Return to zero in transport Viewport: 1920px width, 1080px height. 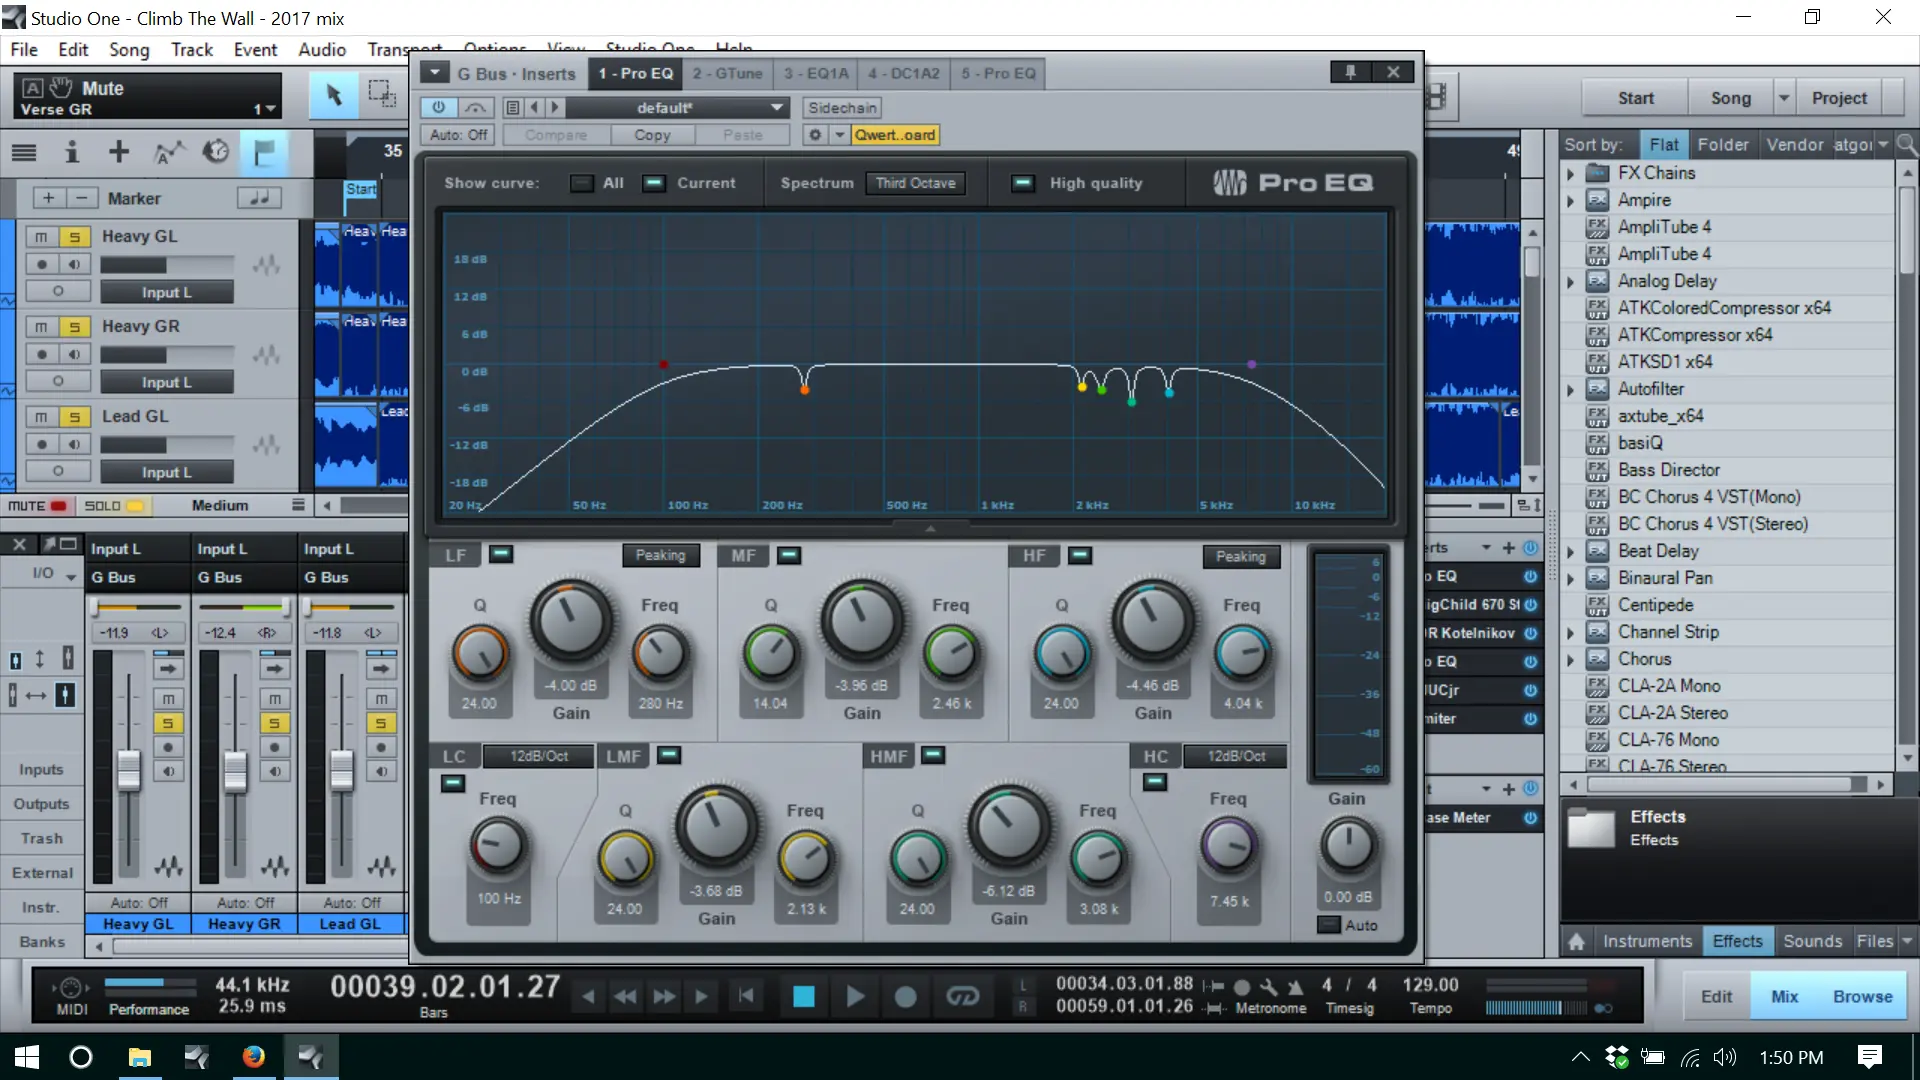[745, 996]
